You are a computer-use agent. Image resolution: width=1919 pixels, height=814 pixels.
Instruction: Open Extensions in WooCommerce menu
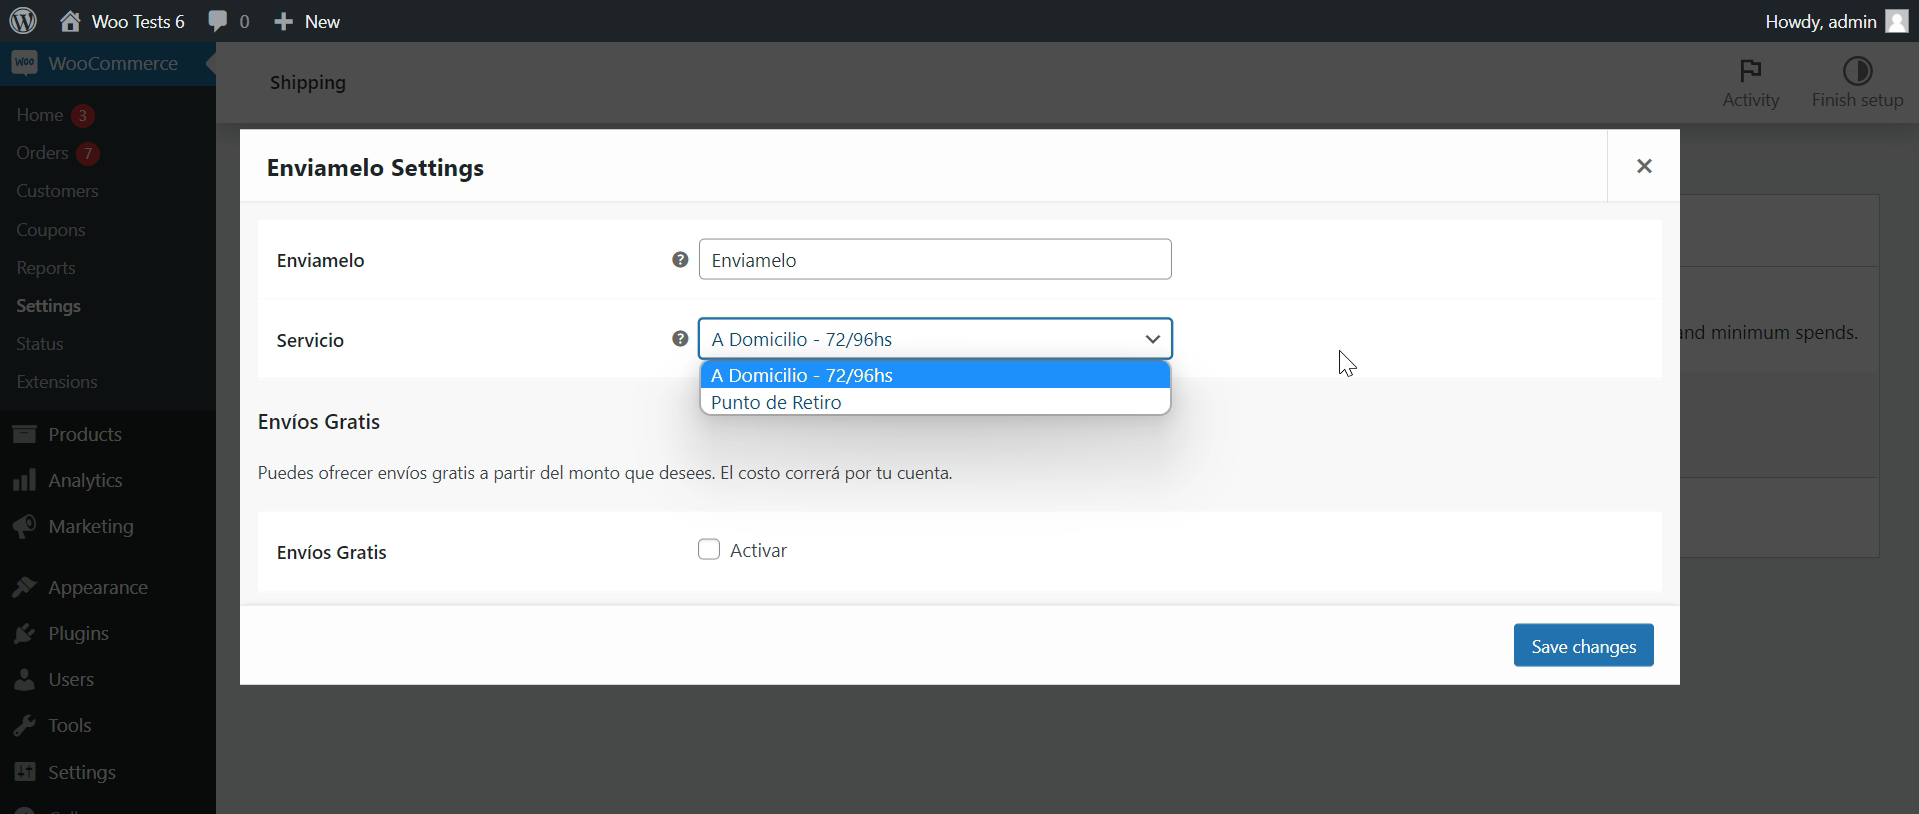point(57,382)
